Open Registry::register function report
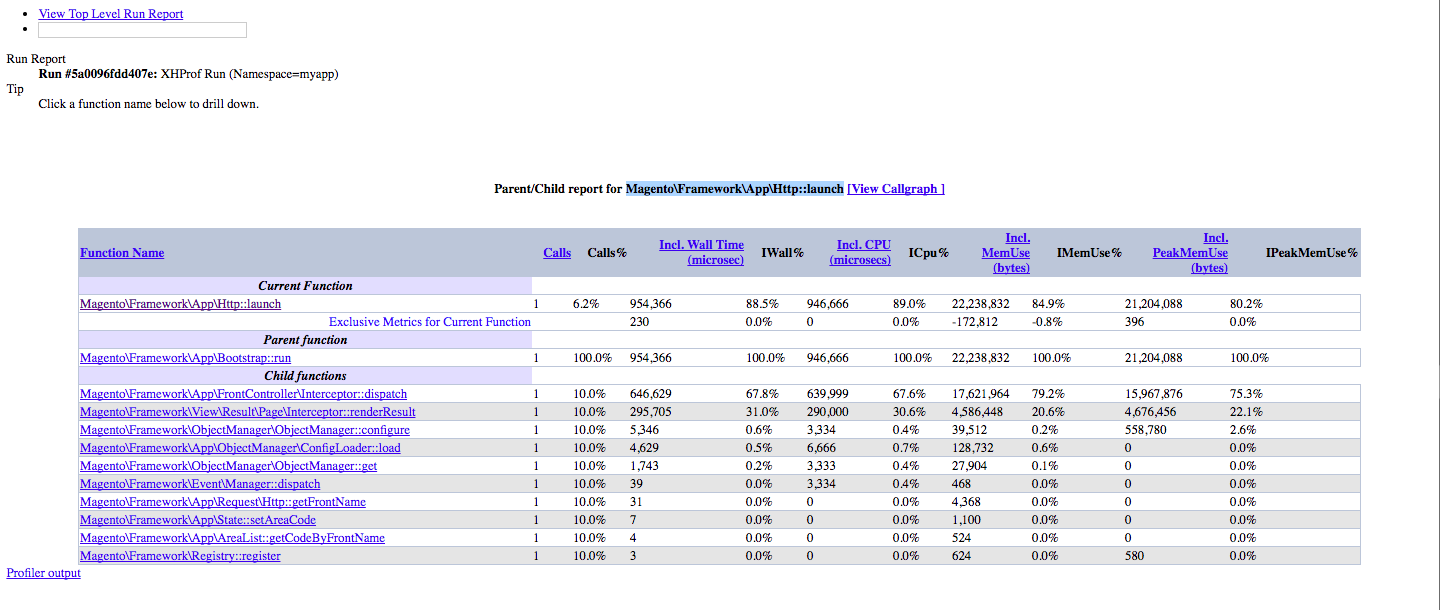 click(180, 556)
